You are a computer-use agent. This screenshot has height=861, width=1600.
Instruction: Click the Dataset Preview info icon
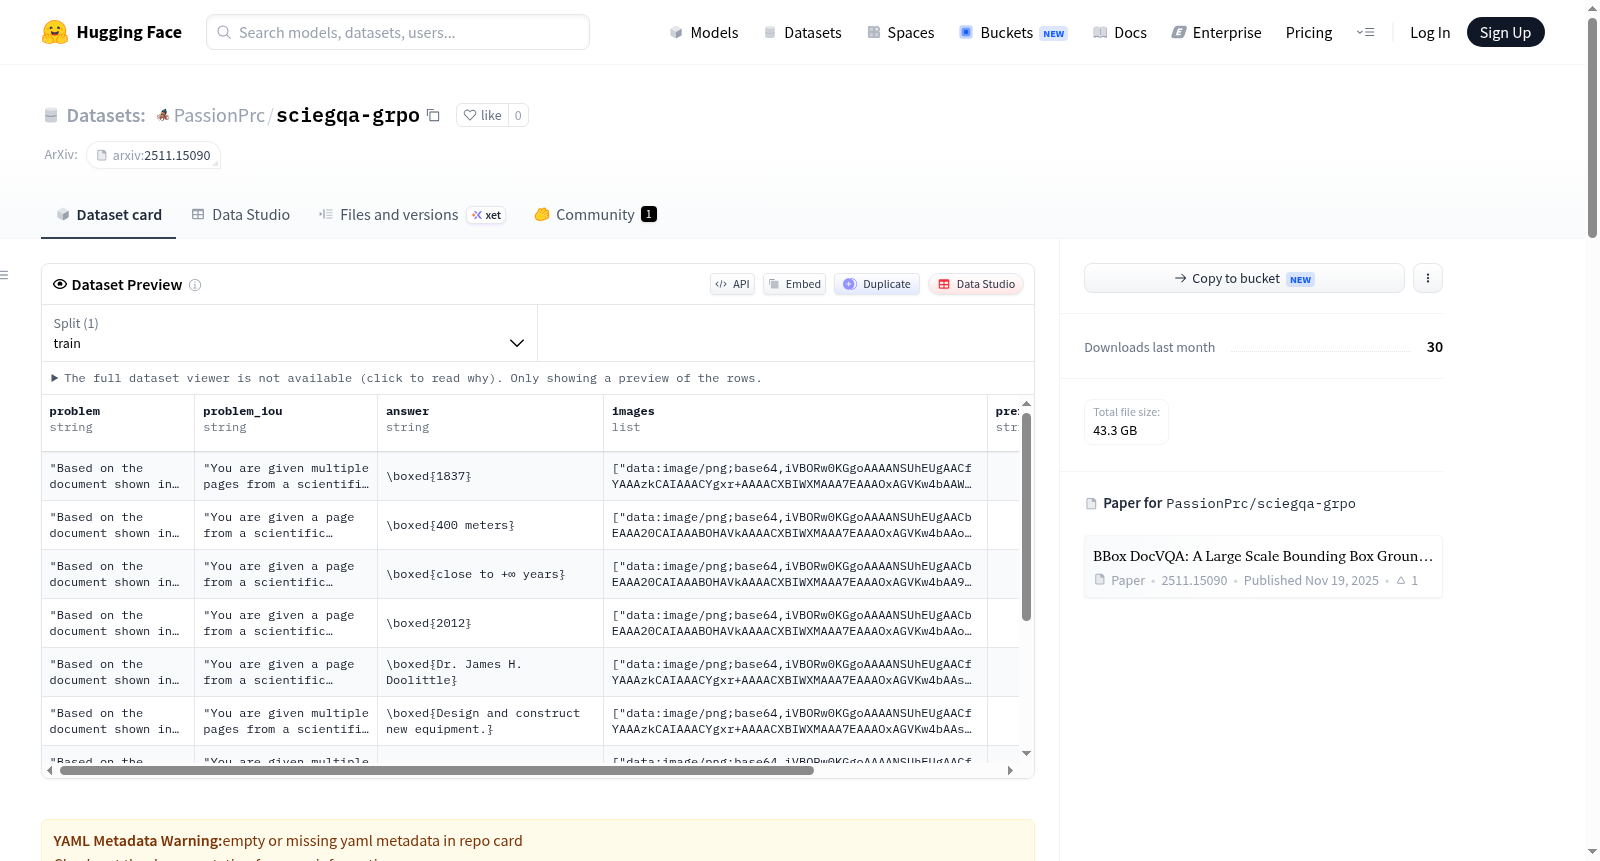click(195, 285)
